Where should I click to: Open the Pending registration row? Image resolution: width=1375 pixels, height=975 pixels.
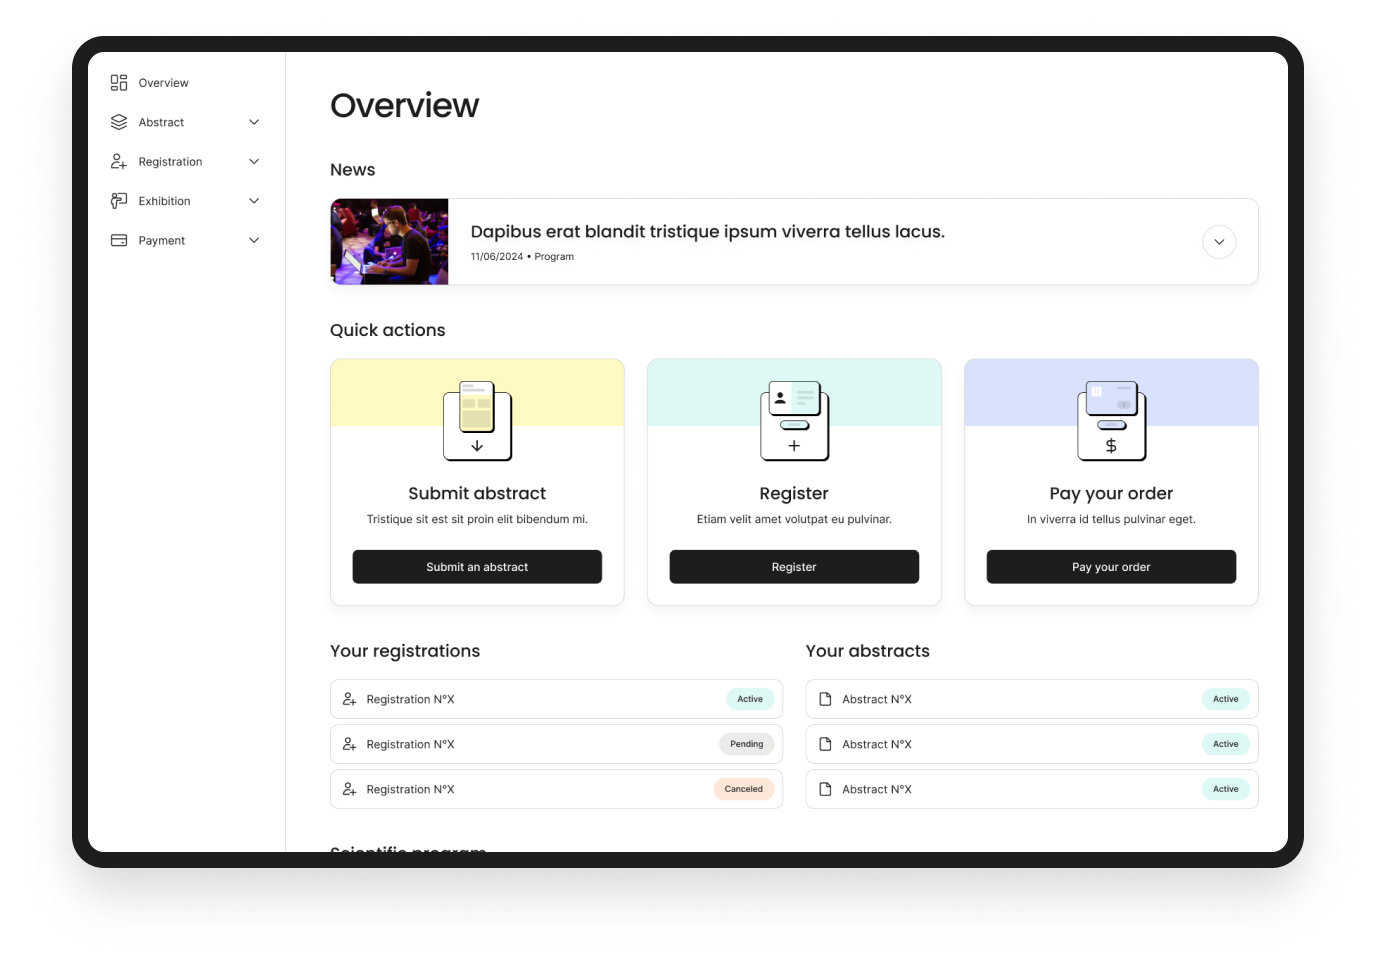point(556,744)
